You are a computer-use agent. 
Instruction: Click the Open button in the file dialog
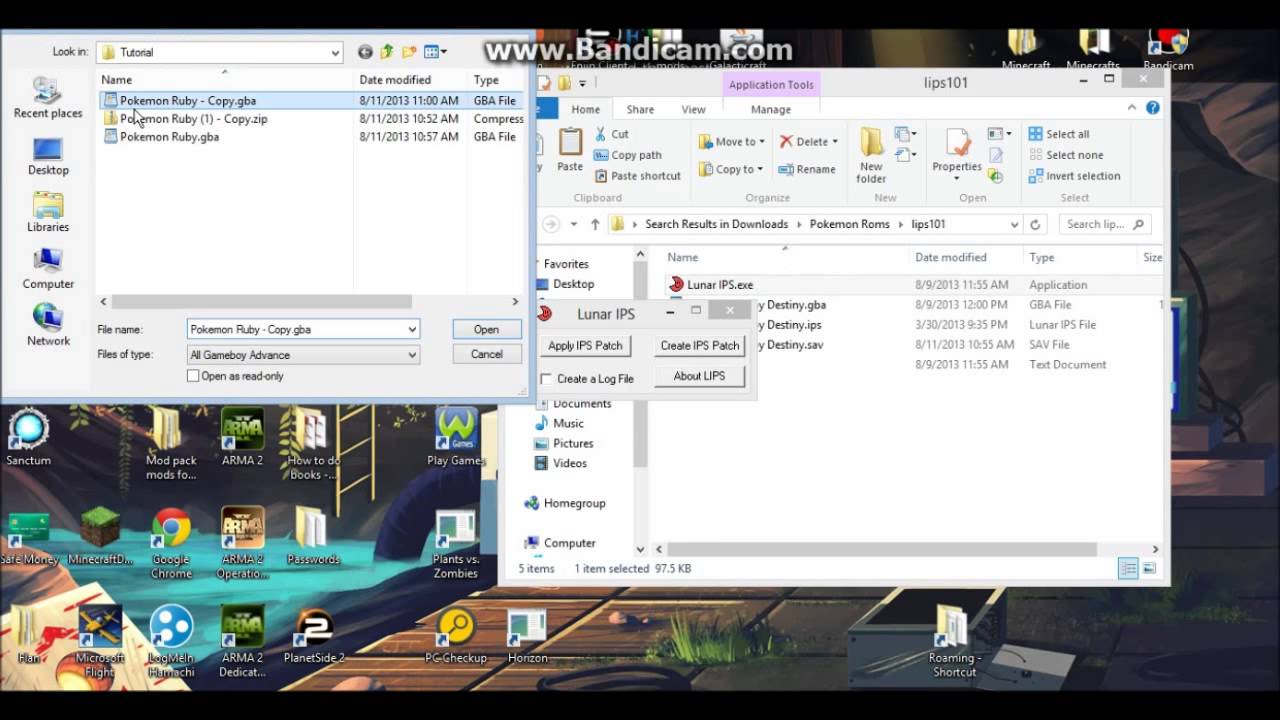486,329
